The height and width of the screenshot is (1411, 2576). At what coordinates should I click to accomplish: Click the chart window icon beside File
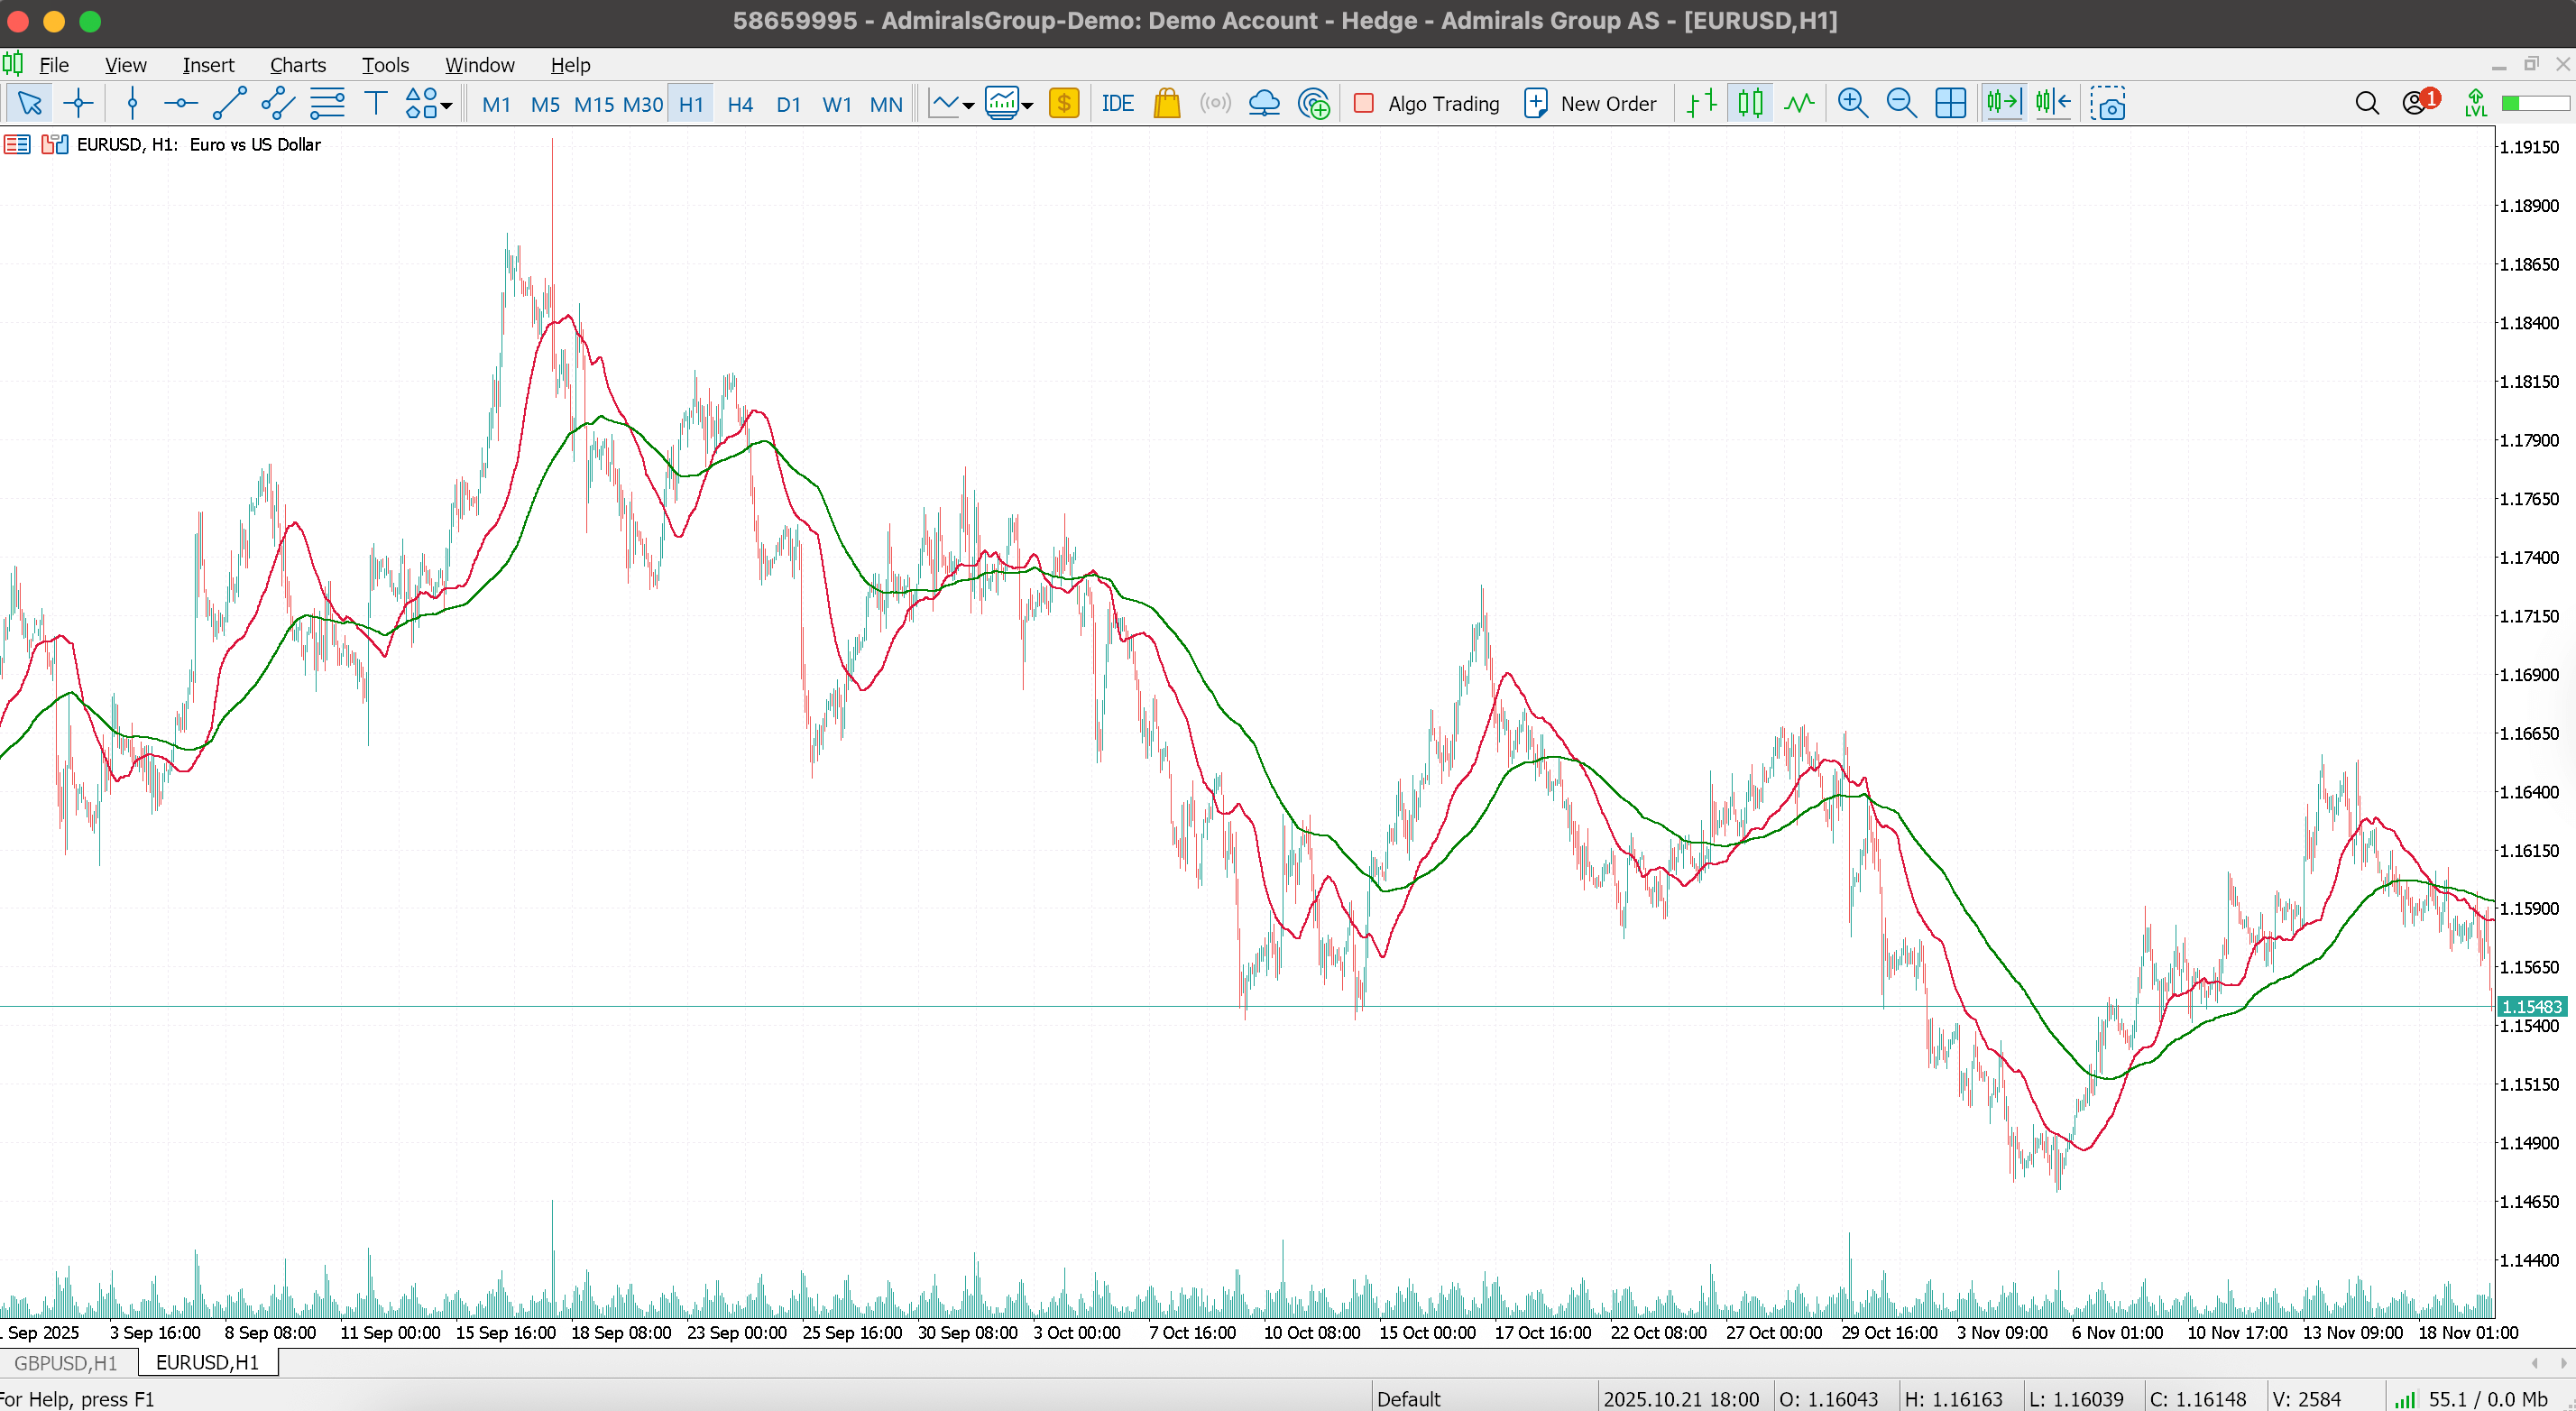[x=13, y=64]
